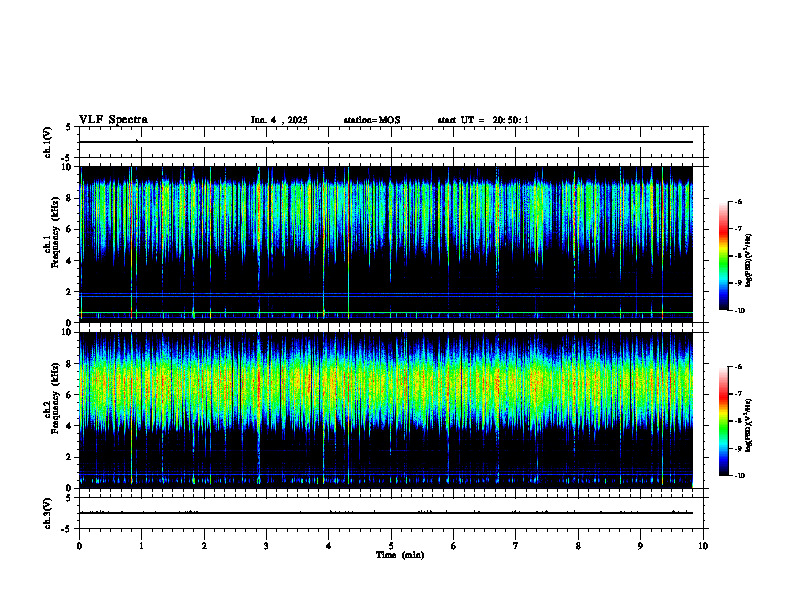Select the date label "Jan. 4, 2025"

coord(279,120)
